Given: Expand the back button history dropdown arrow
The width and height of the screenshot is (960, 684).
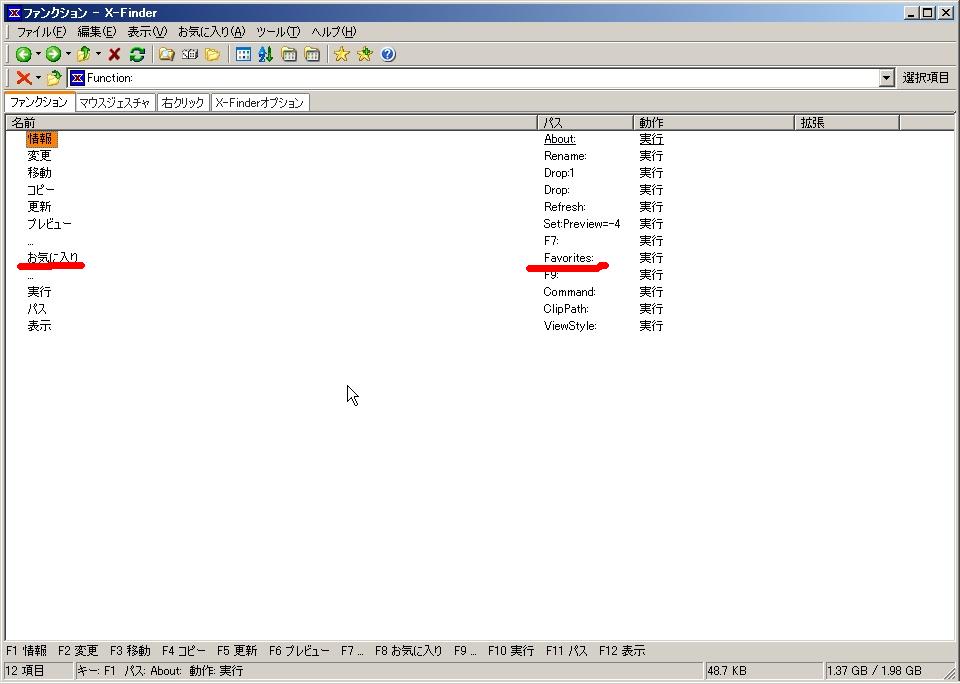Looking at the screenshot, I should [x=38, y=54].
